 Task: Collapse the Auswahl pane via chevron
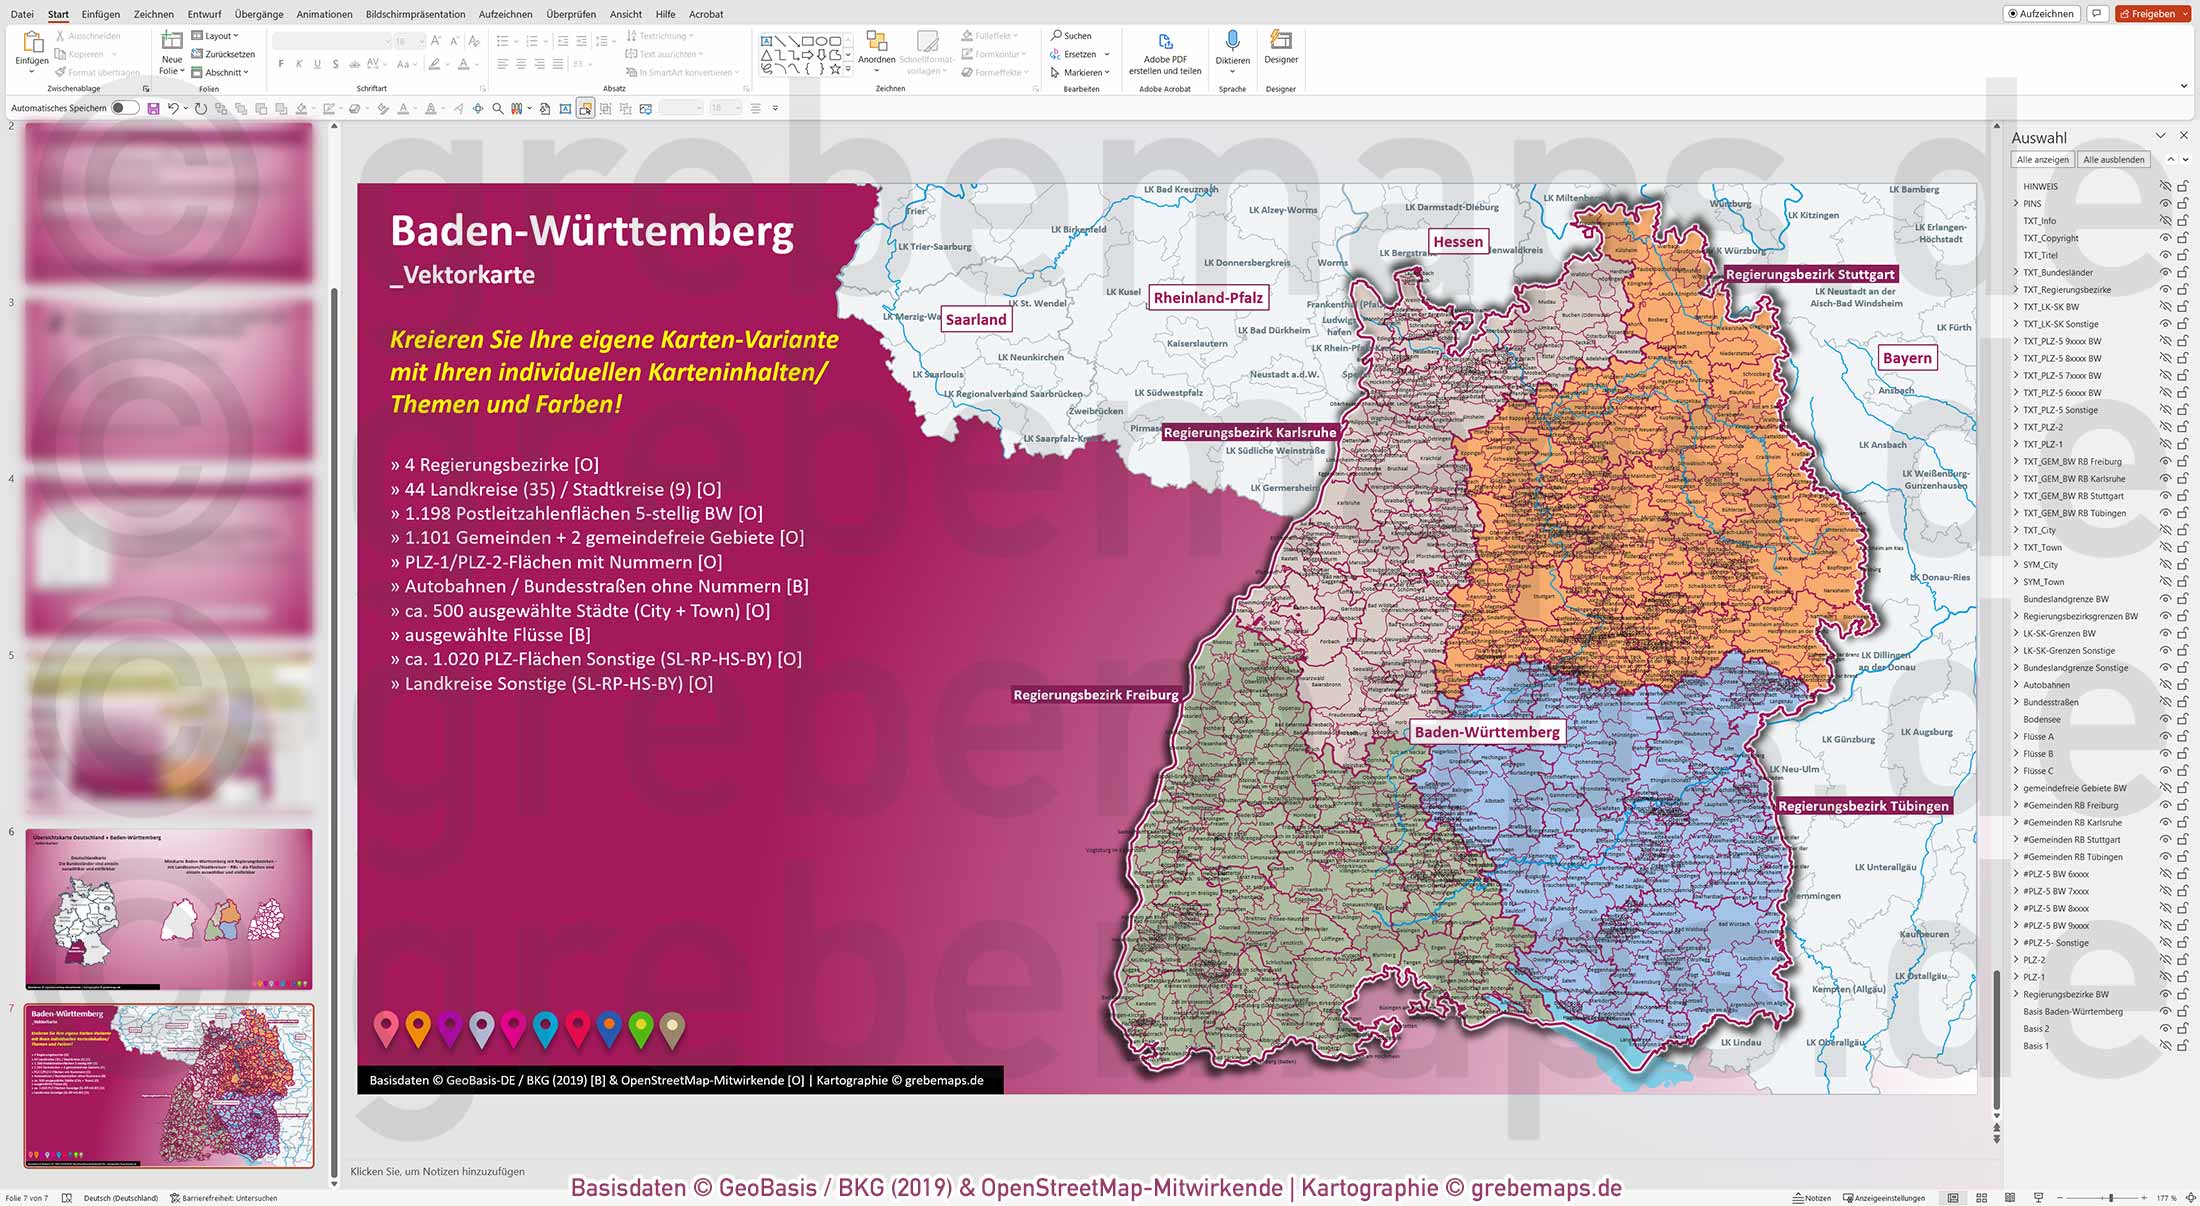coord(2161,137)
